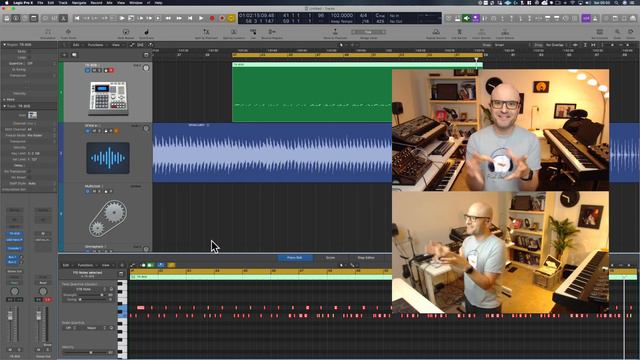Click the Note Repeat toolbar icon
The width and height of the screenshot is (640, 360).
pyautogui.click(x=126, y=32)
